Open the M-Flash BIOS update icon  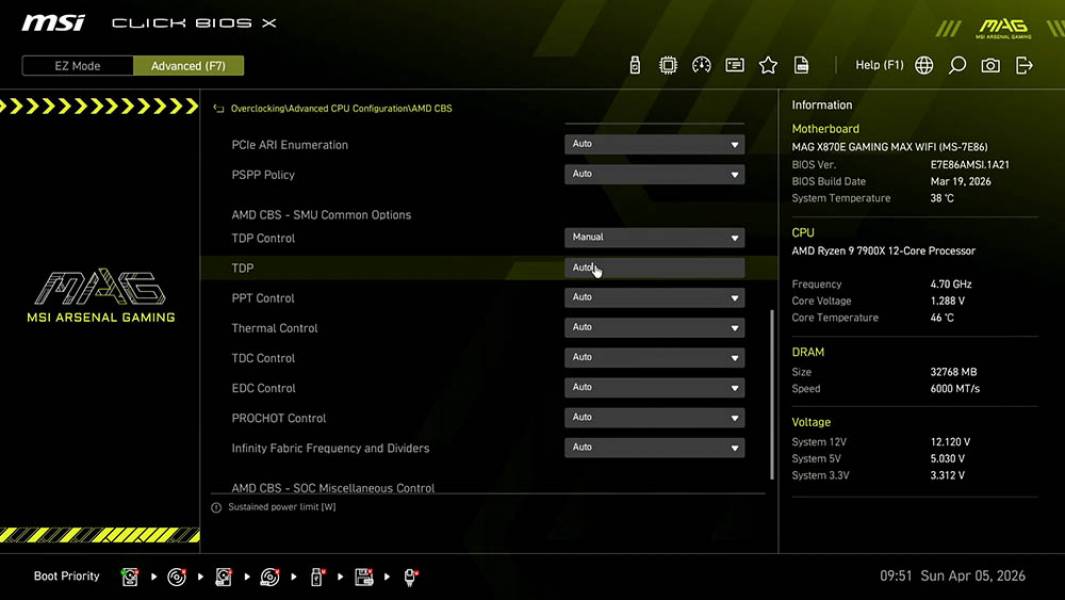tap(634, 64)
